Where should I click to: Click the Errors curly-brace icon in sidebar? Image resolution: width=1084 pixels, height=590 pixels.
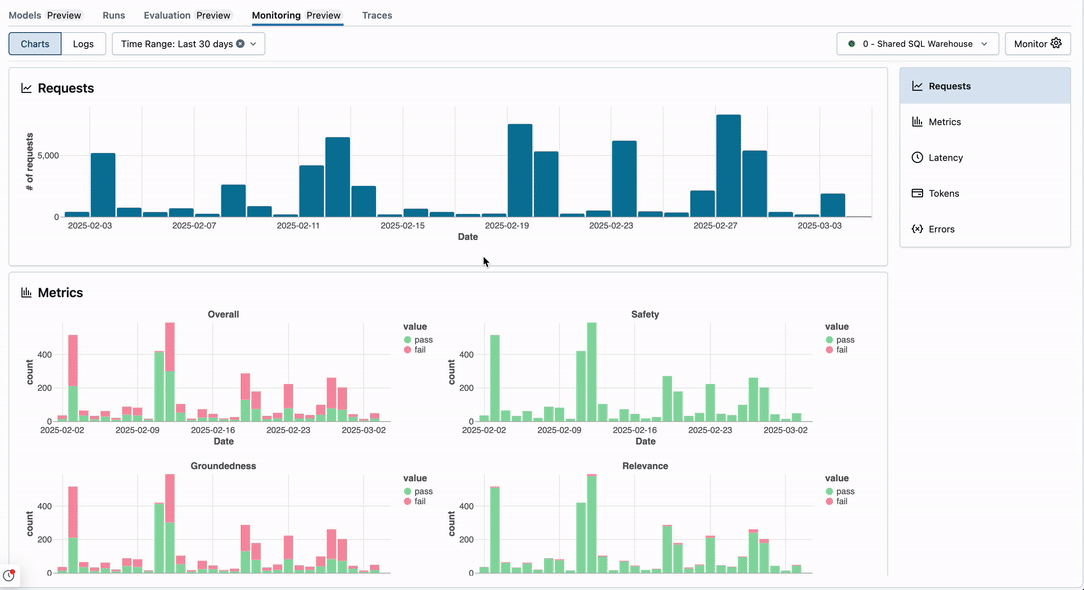917,229
